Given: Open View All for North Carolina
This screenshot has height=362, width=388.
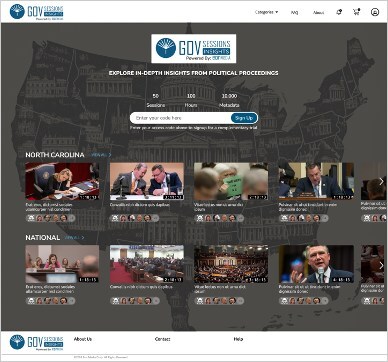Looking at the screenshot, I should (x=101, y=155).
